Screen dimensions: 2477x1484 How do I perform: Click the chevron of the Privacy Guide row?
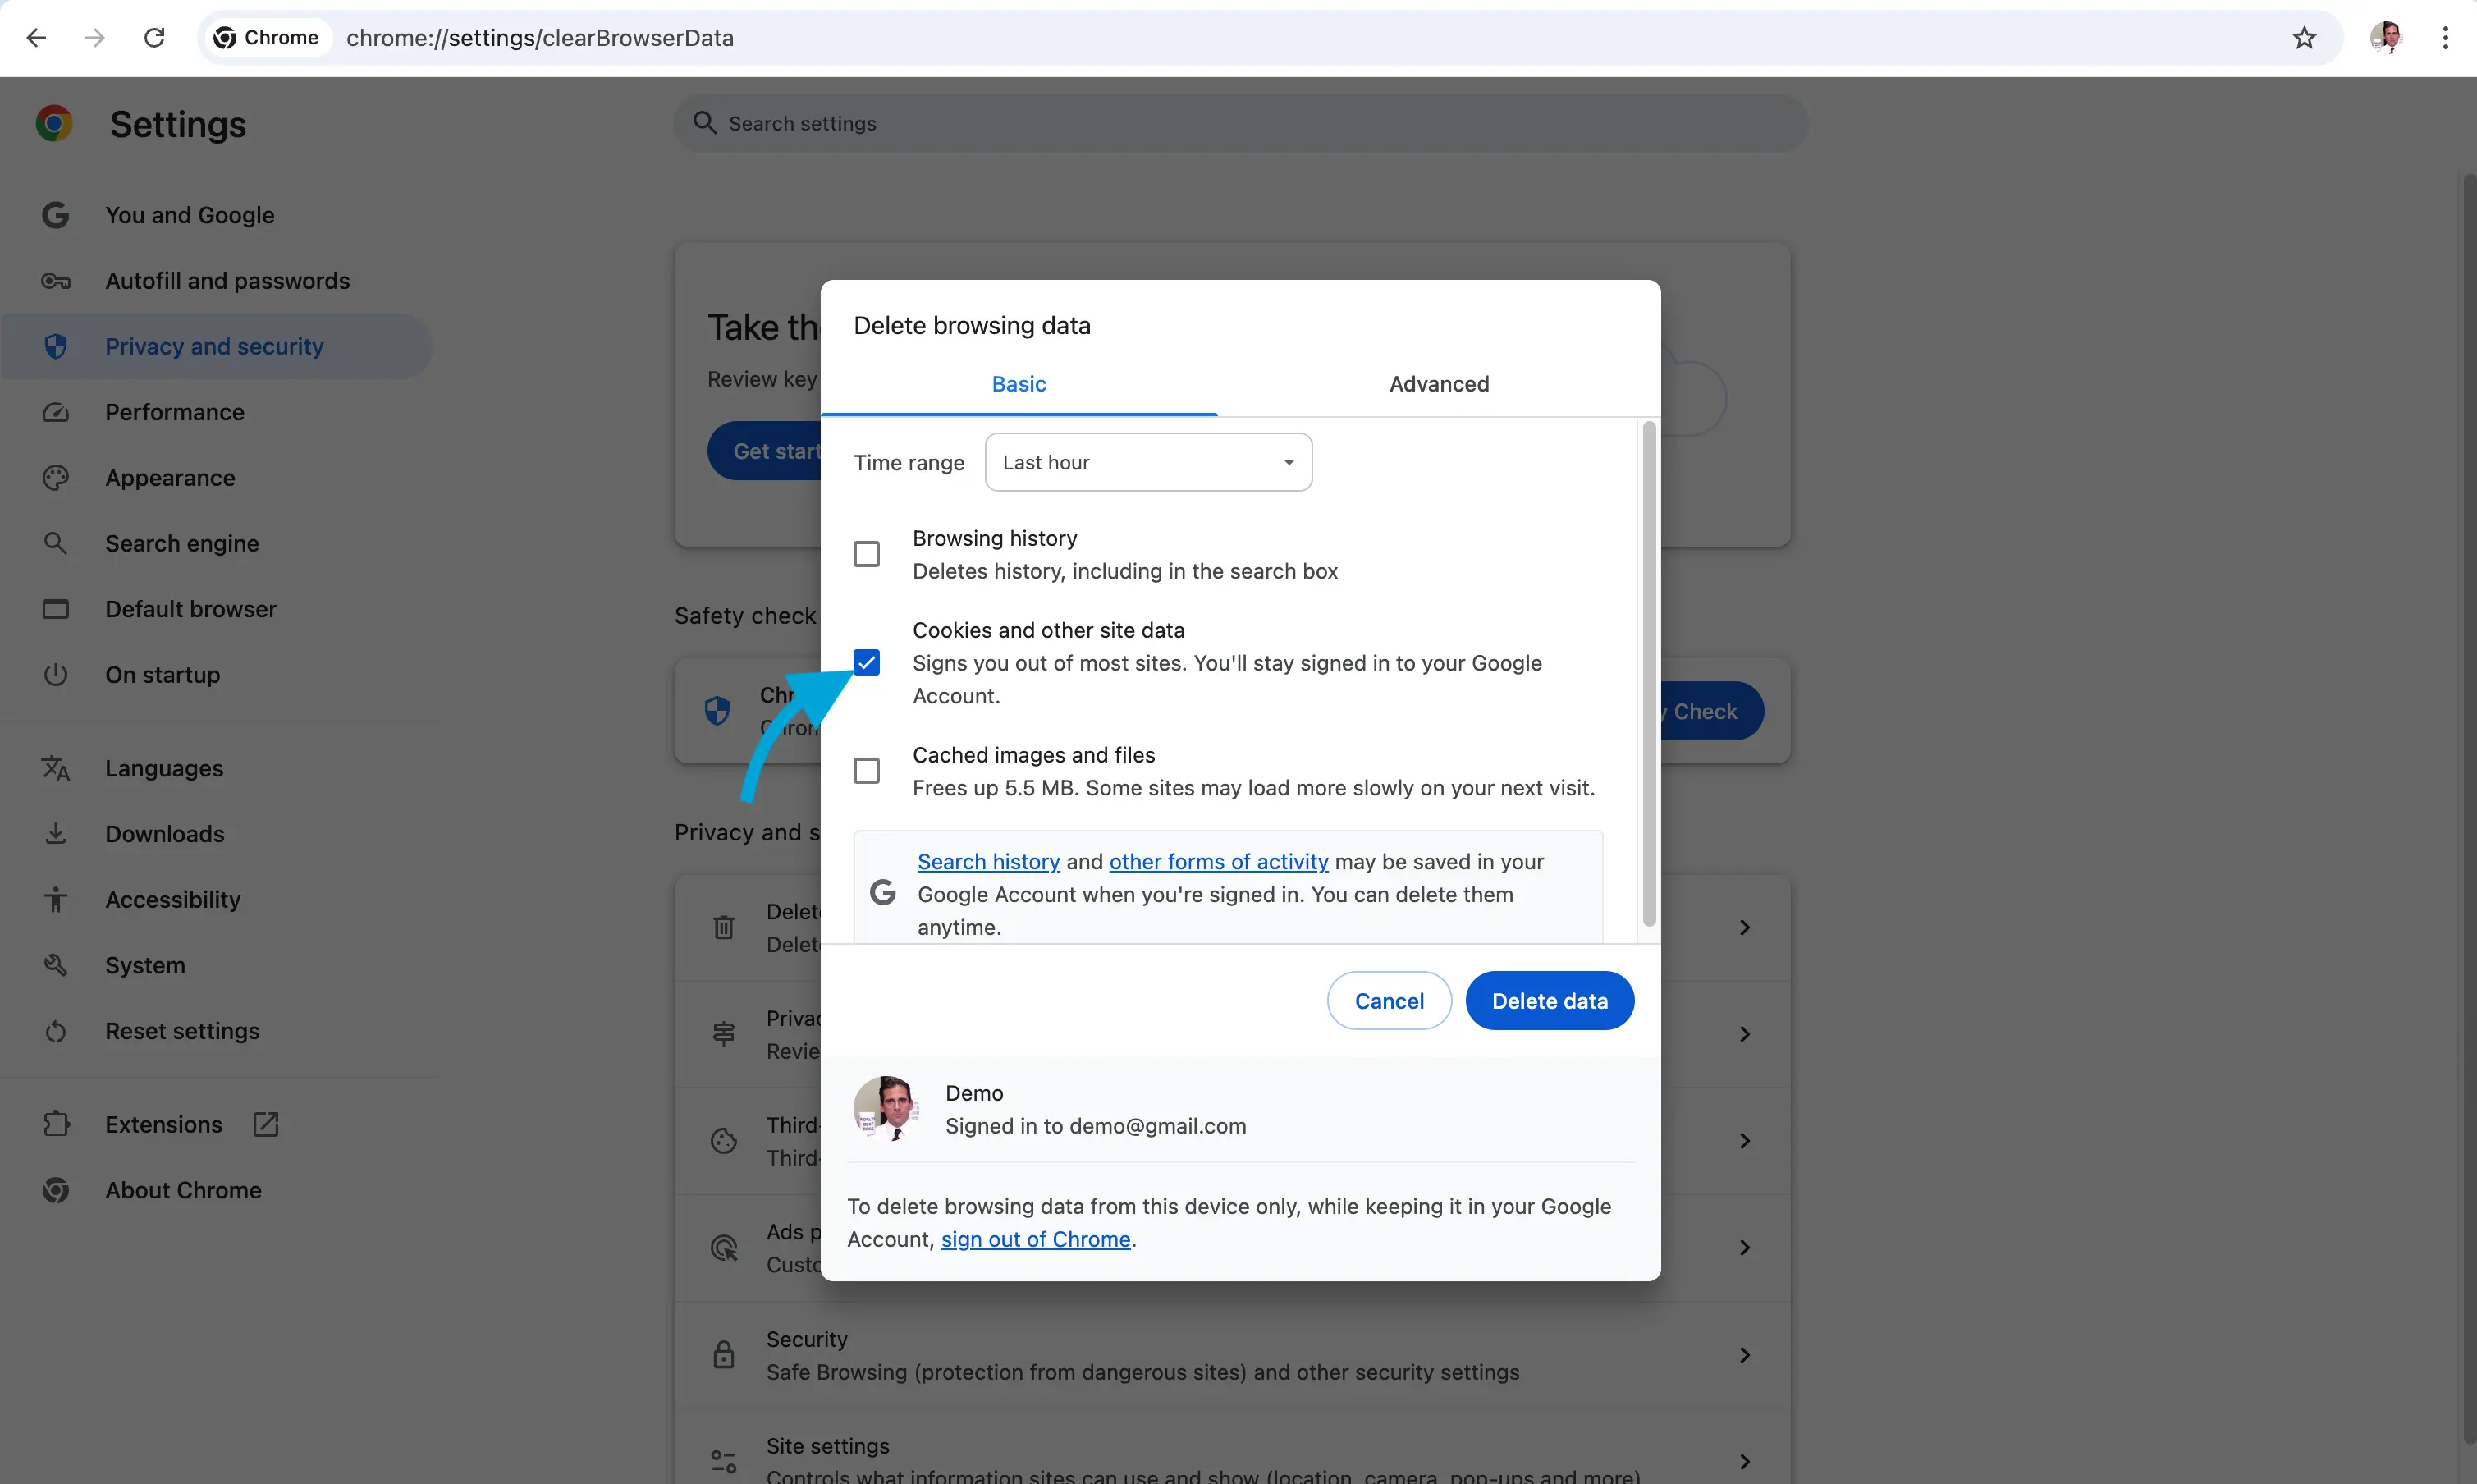[1745, 1034]
